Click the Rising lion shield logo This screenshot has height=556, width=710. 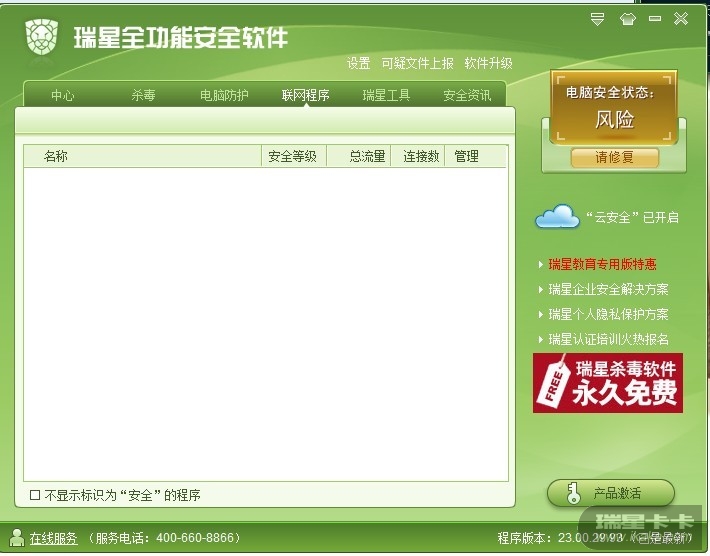pyautogui.click(x=42, y=36)
